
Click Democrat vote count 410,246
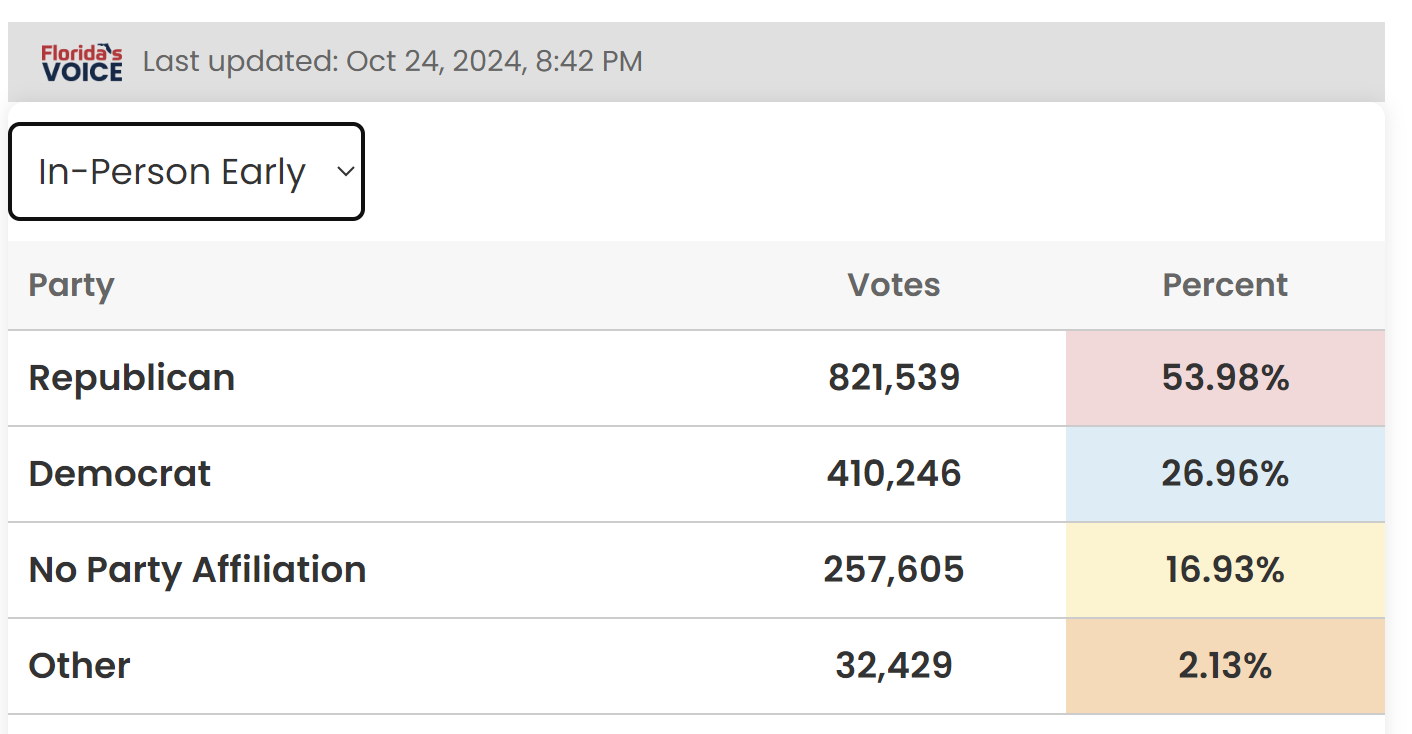894,474
